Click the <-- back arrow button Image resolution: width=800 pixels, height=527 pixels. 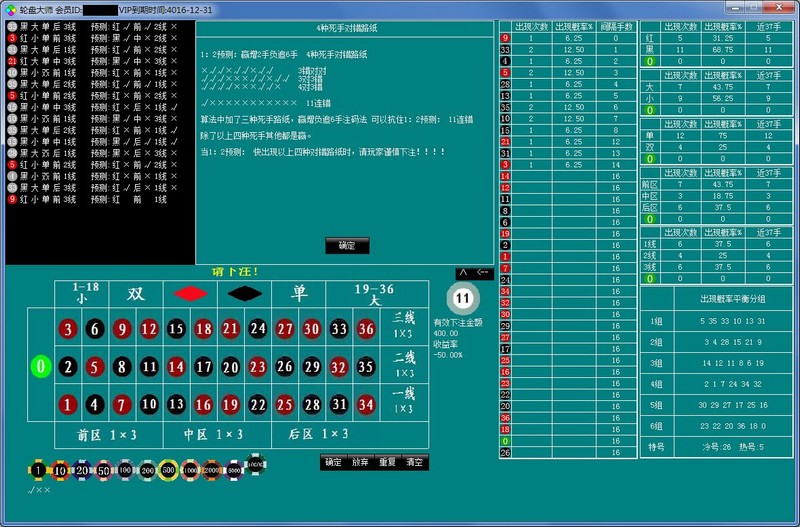484,272
